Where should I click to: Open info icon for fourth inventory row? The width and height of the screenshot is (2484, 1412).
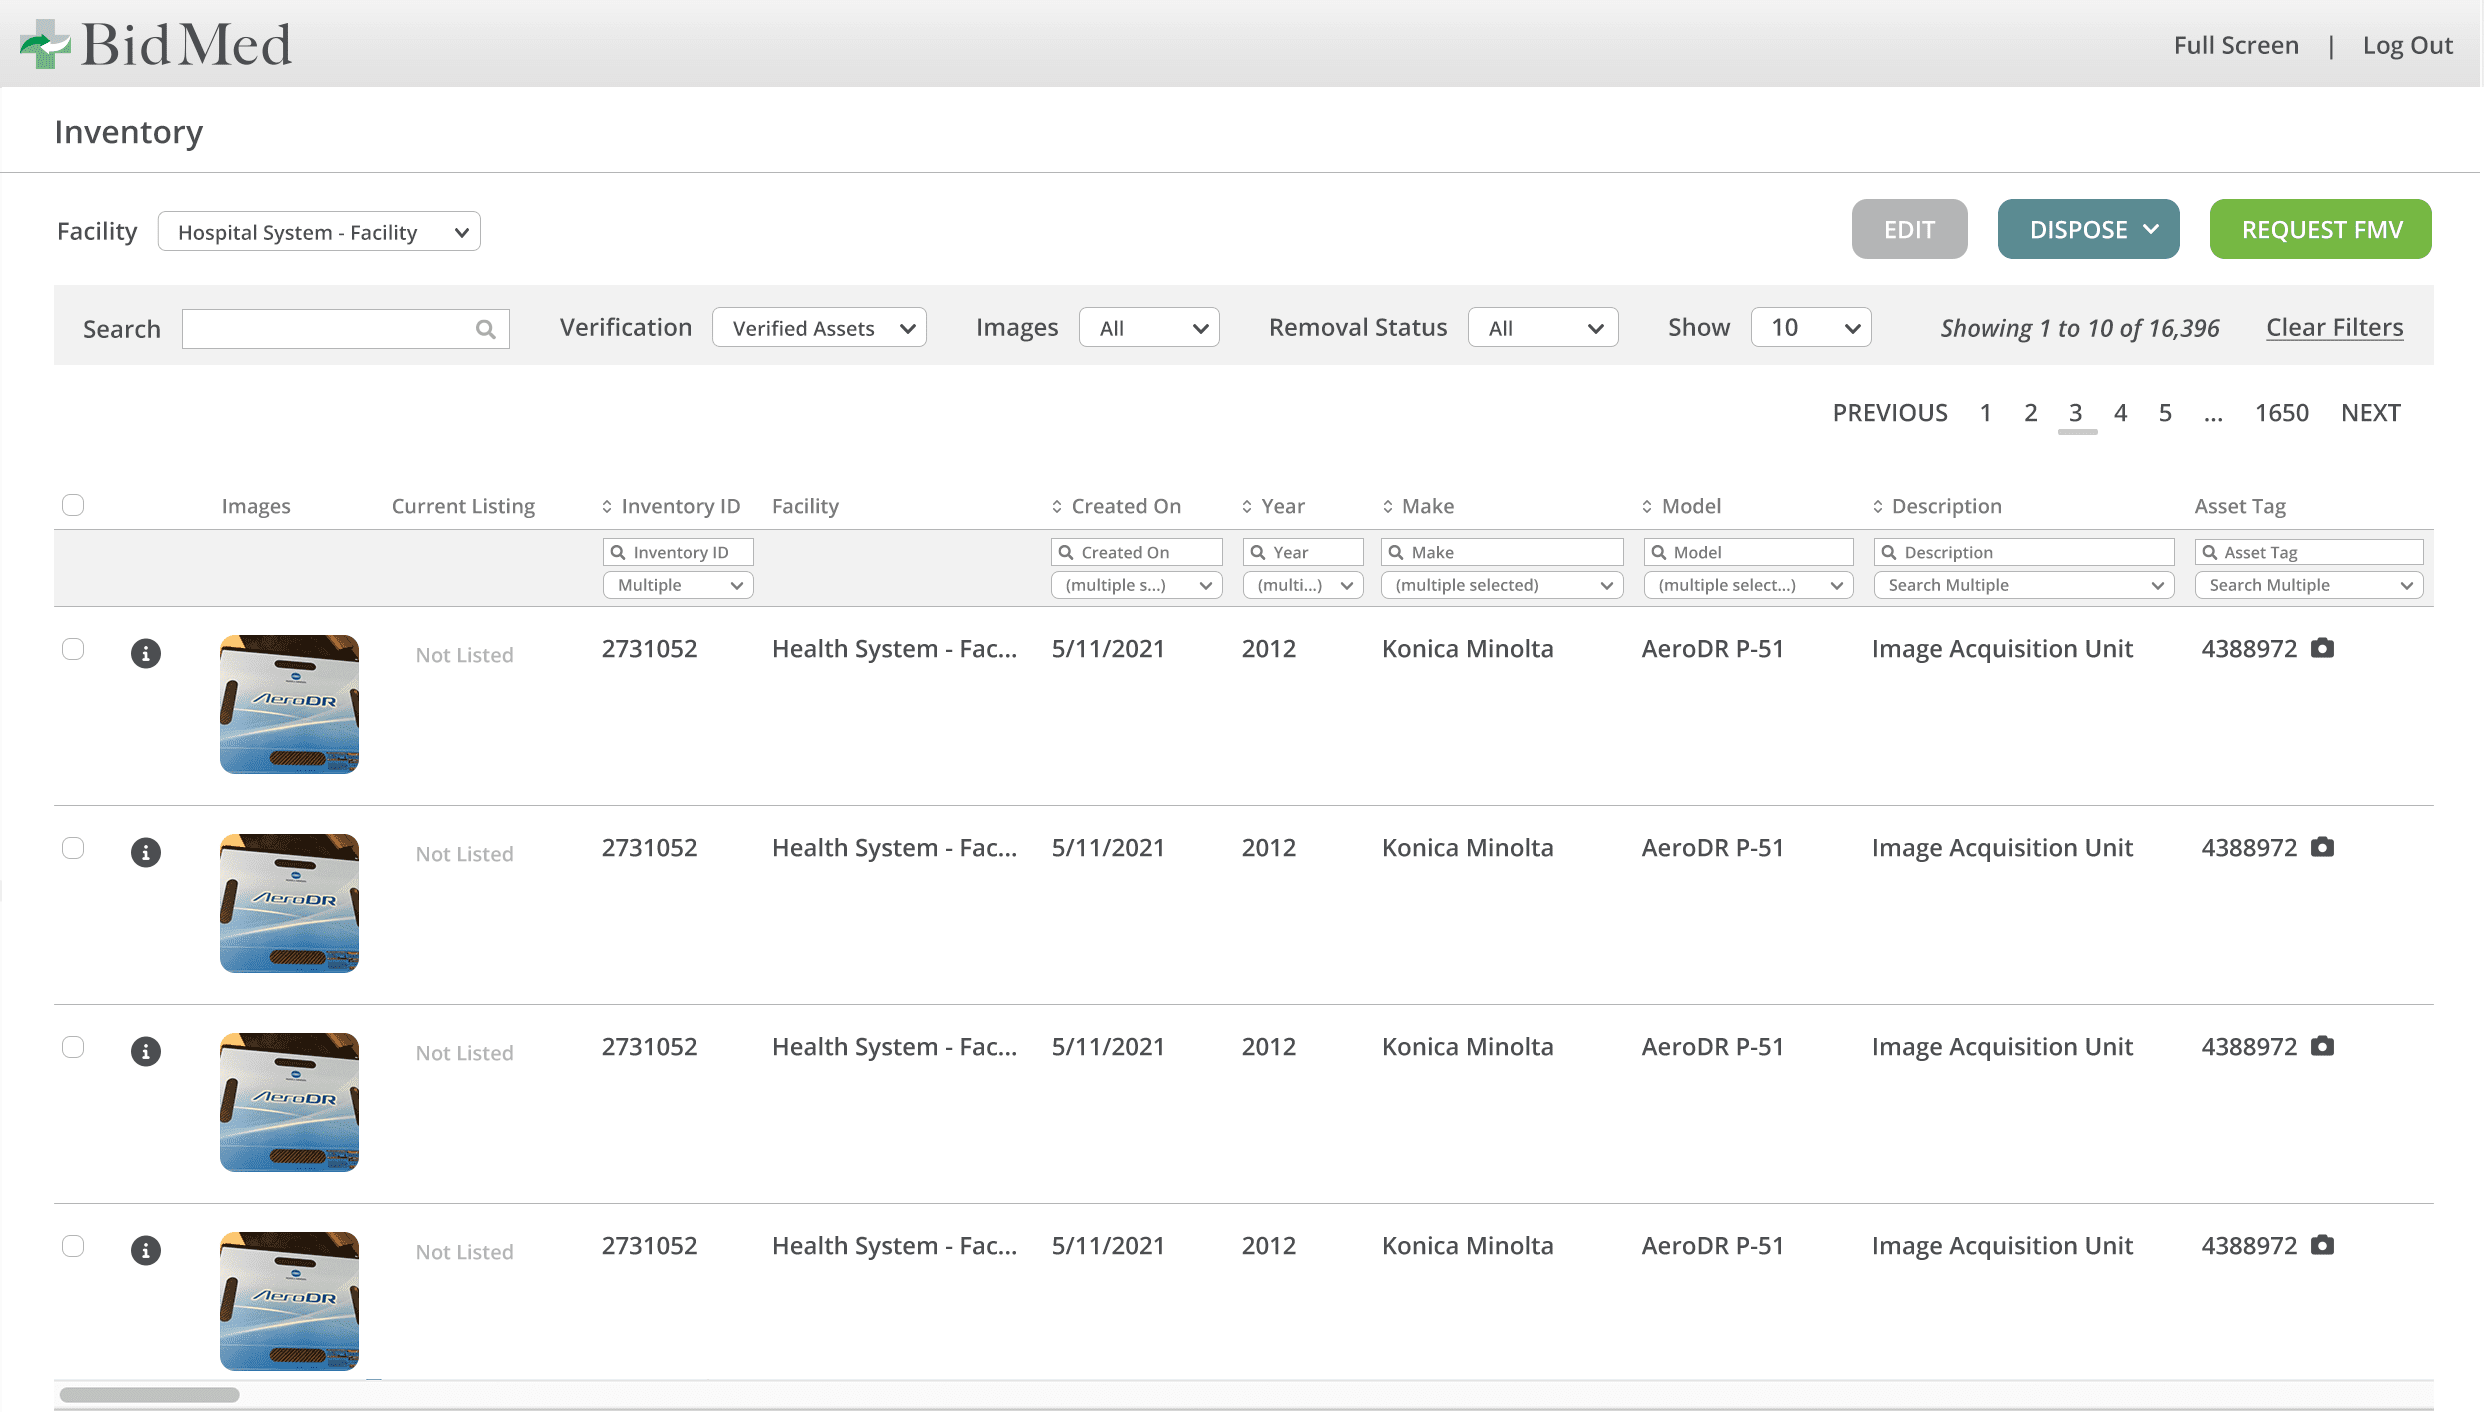point(146,1250)
